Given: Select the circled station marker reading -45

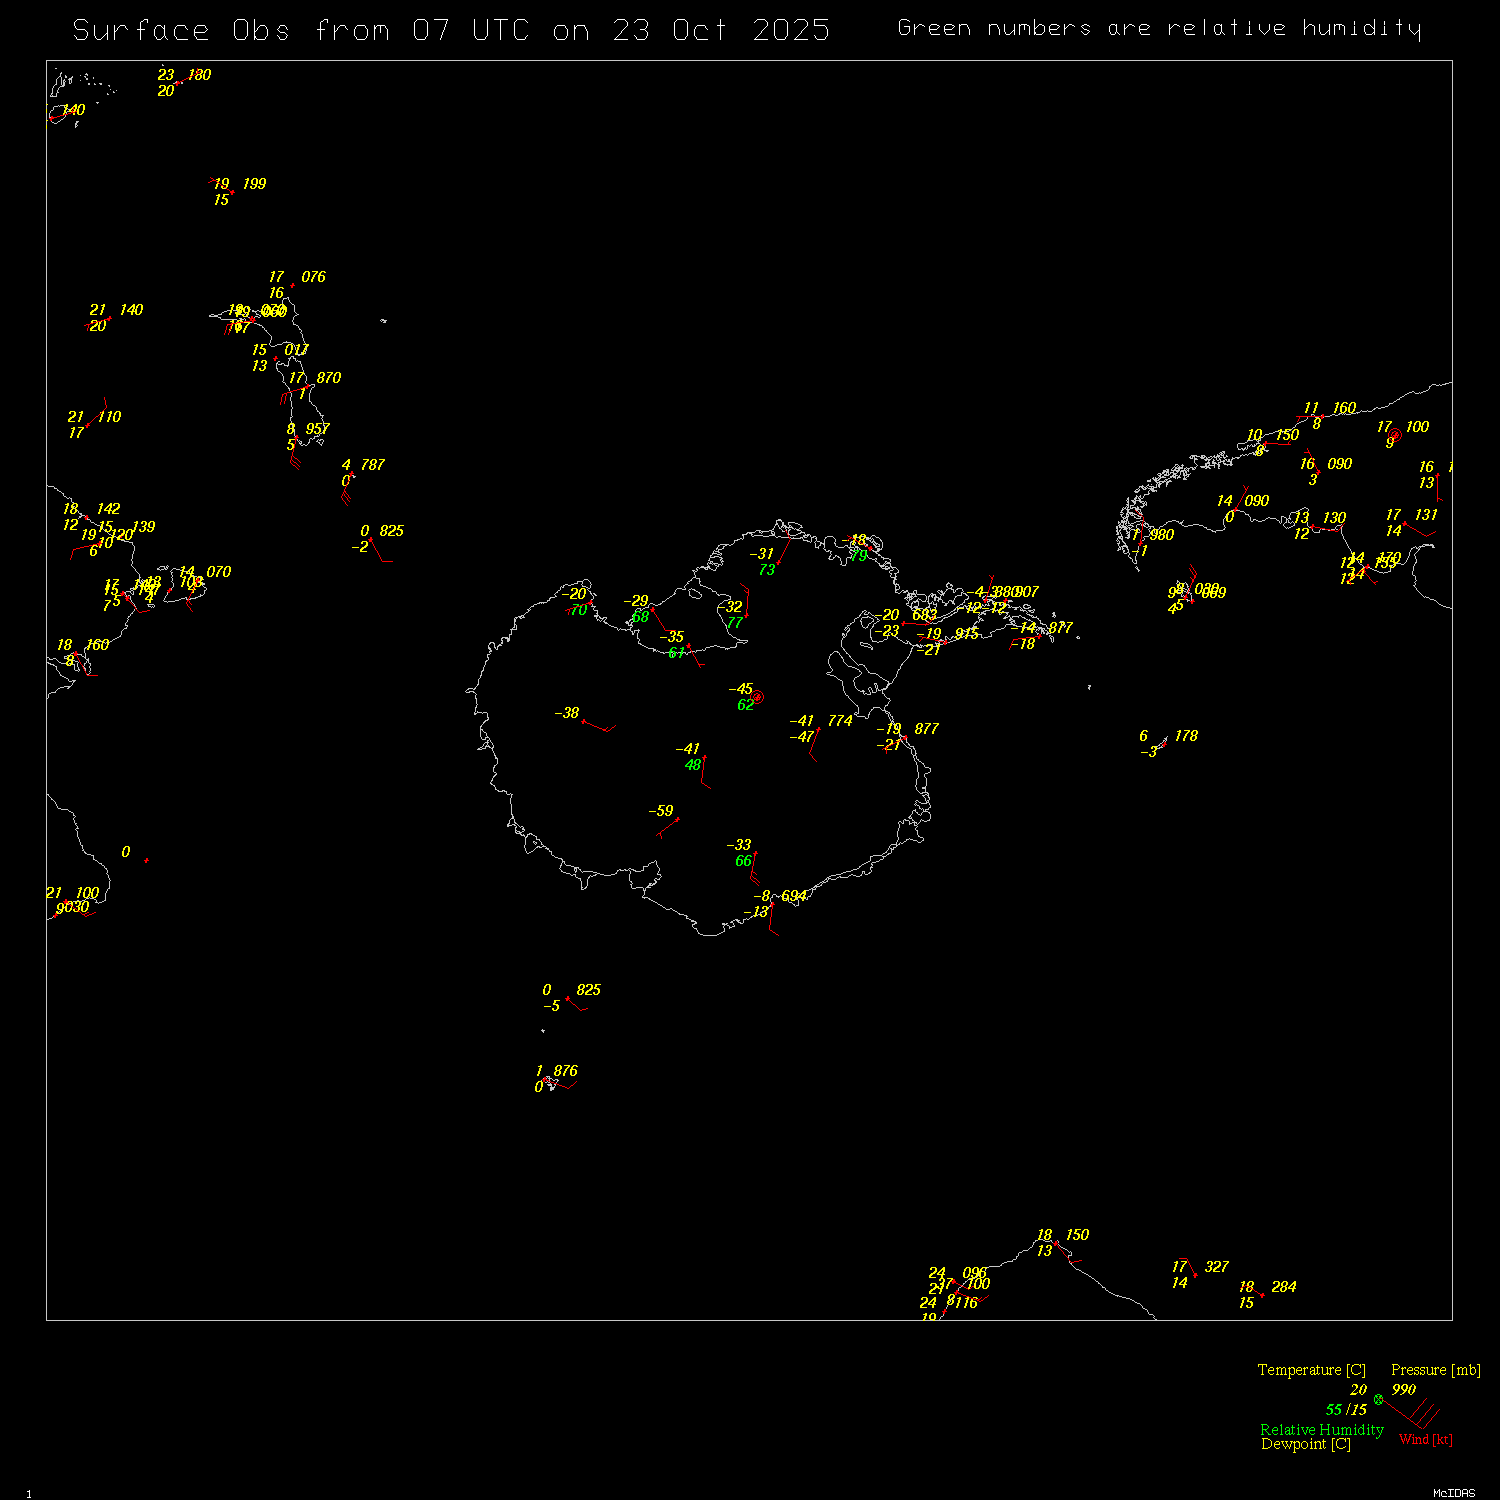Looking at the screenshot, I should [x=757, y=697].
